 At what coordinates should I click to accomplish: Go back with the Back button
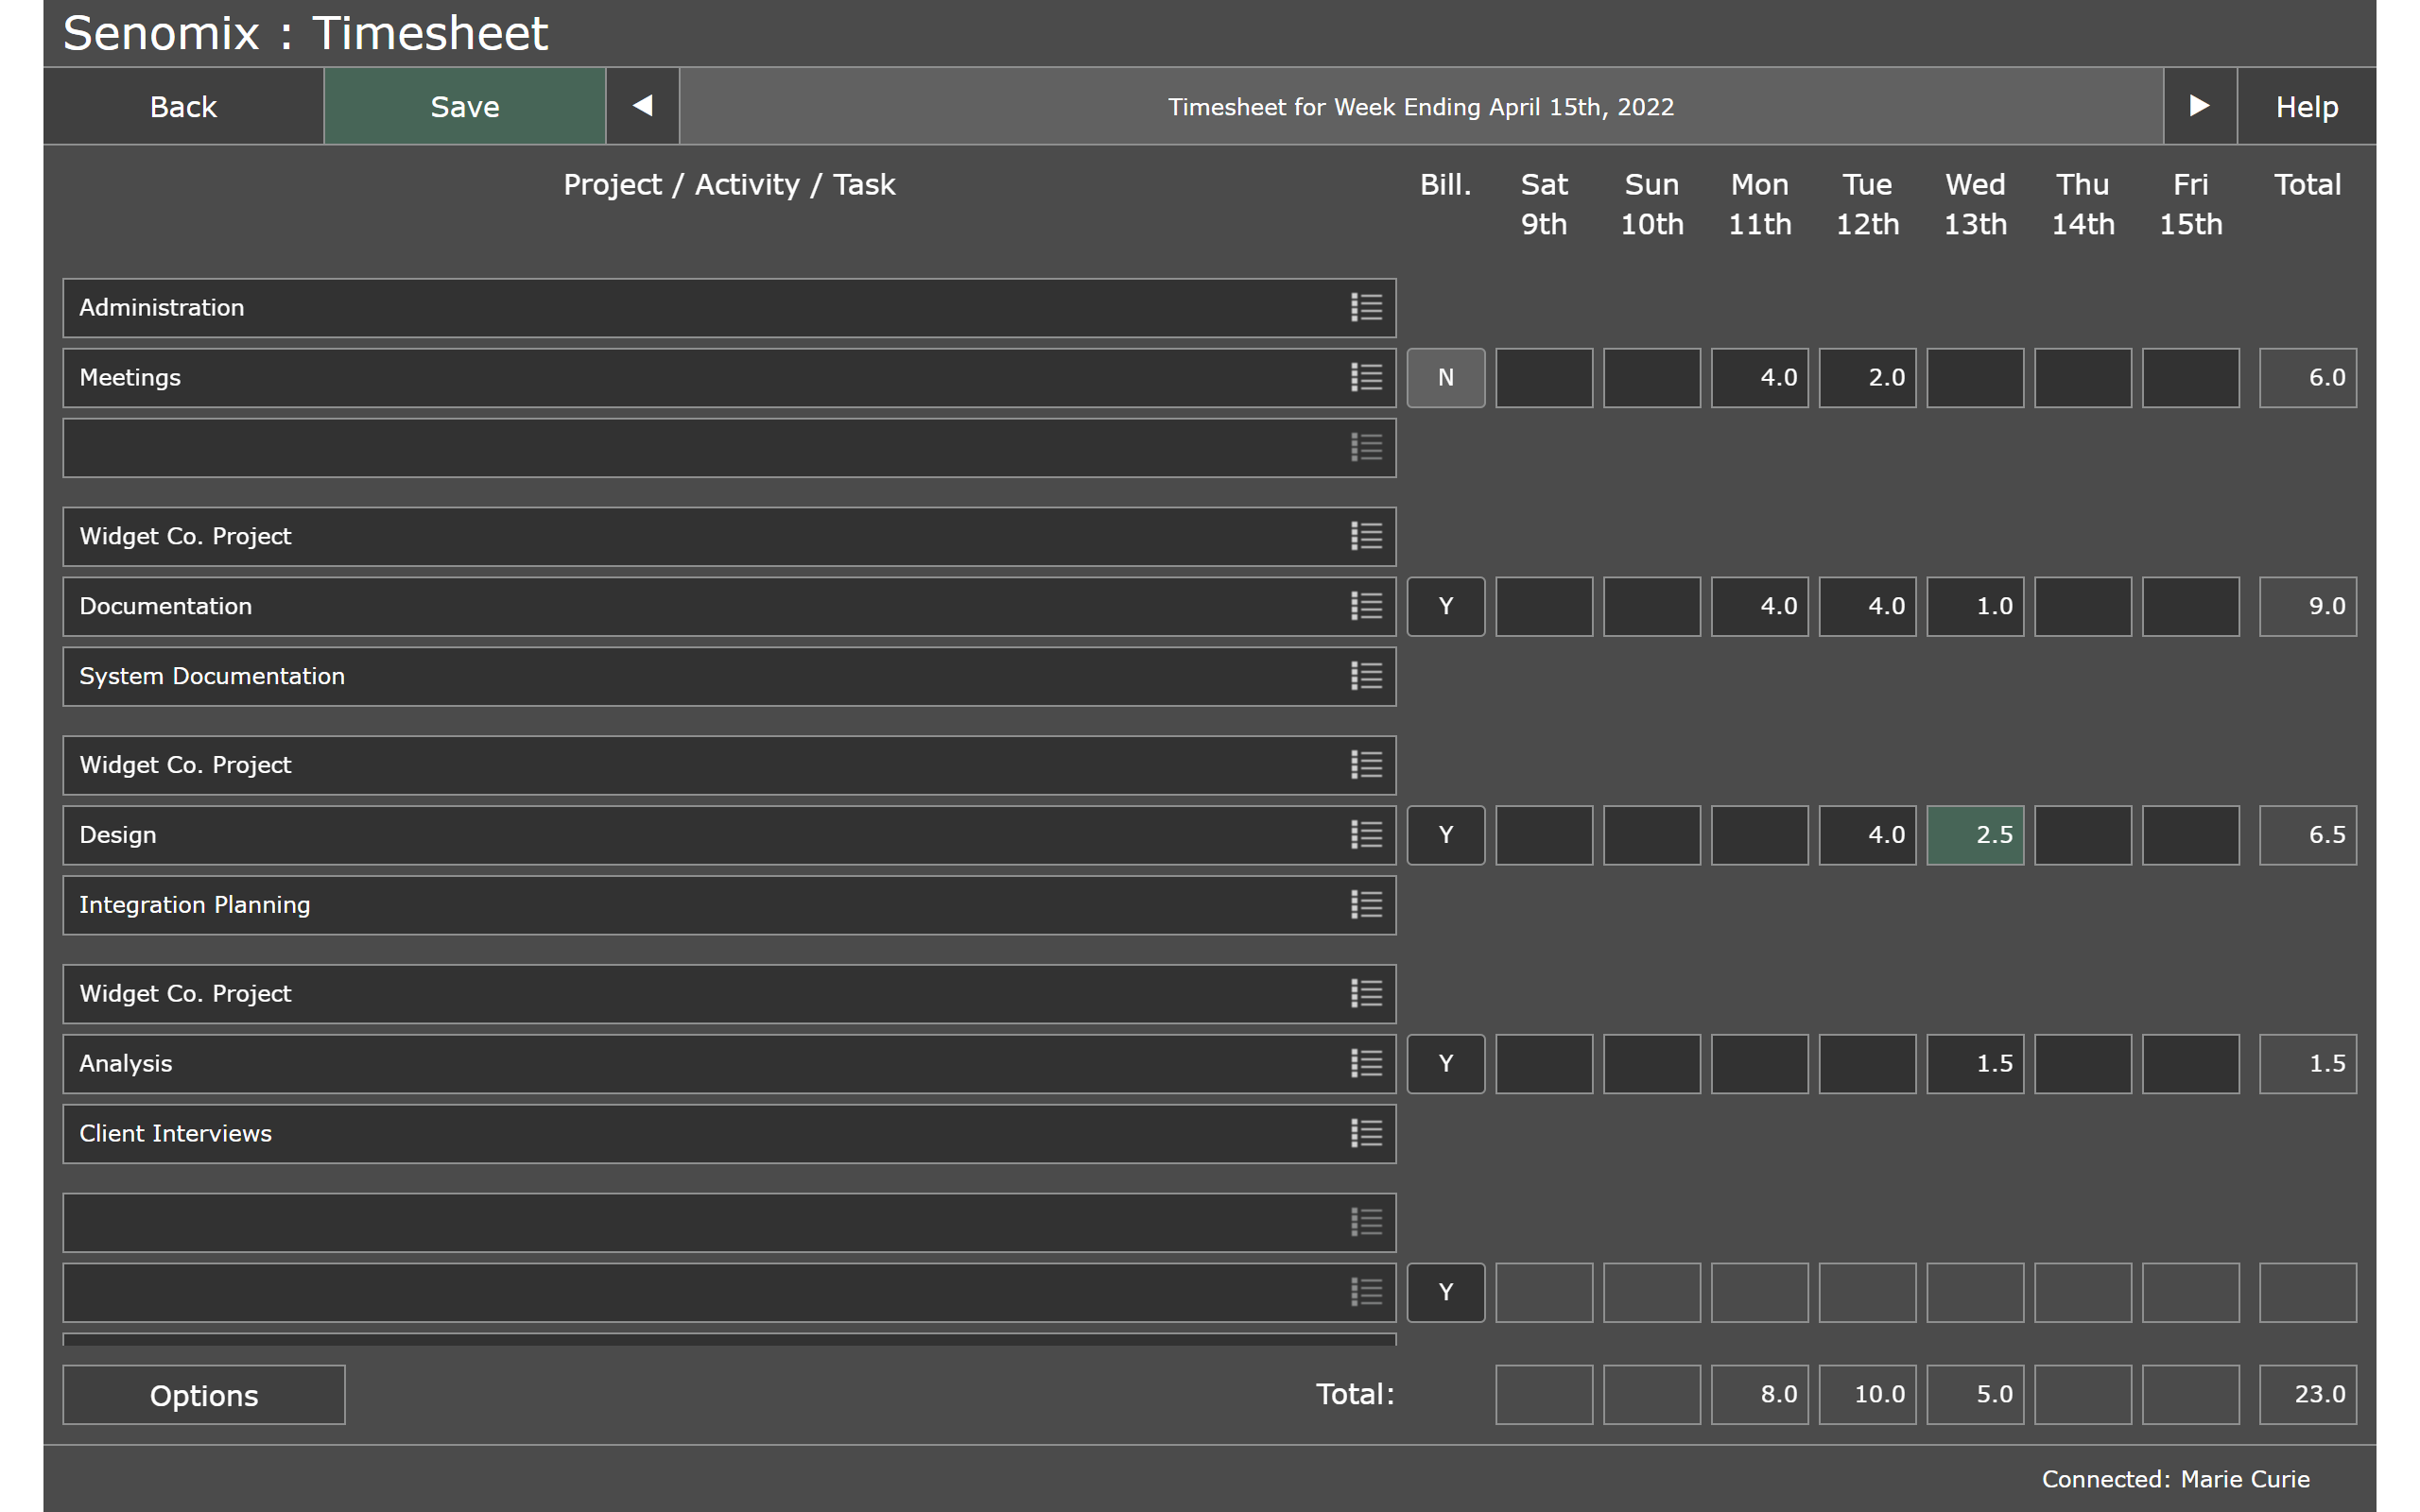(183, 106)
